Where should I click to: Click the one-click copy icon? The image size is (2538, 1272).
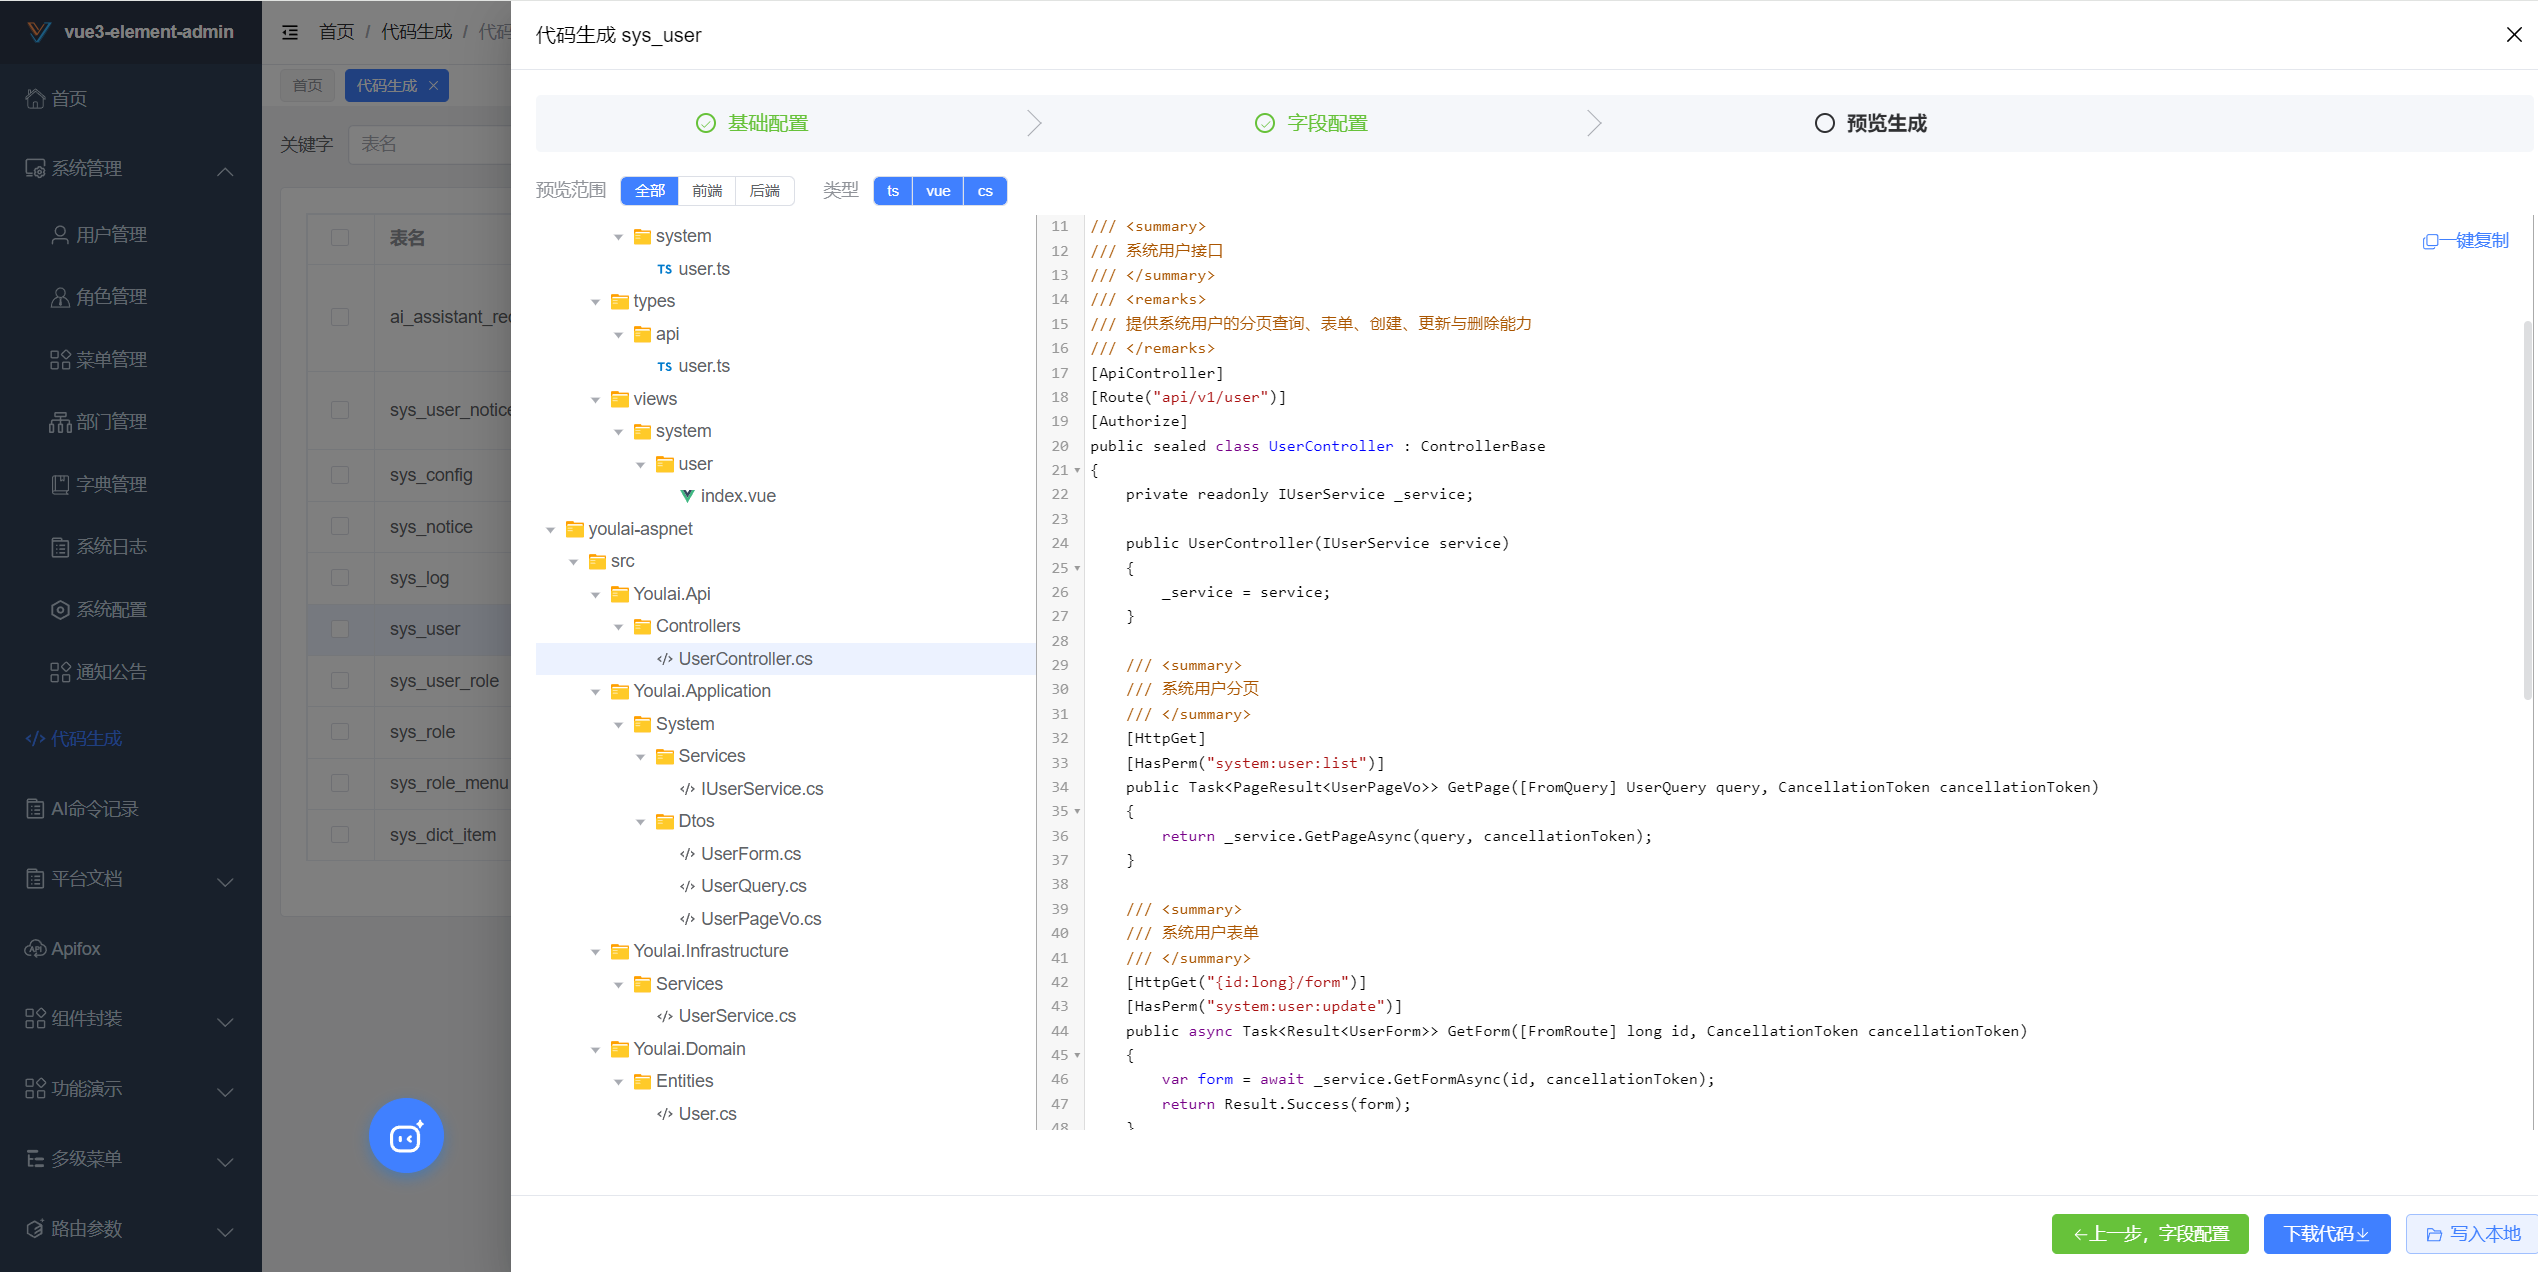tap(2430, 241)
